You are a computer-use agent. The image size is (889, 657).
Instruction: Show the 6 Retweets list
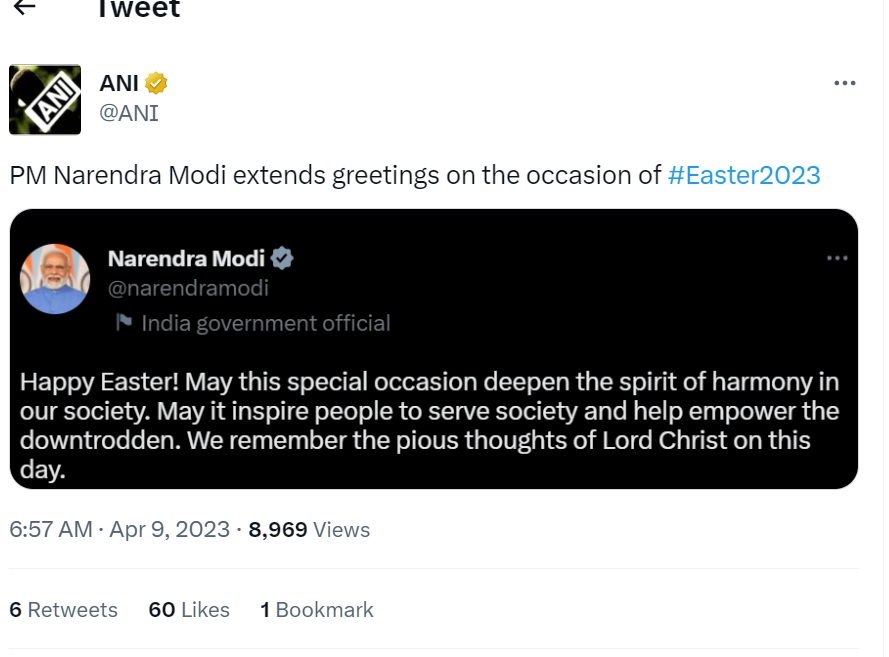[64, 610]
